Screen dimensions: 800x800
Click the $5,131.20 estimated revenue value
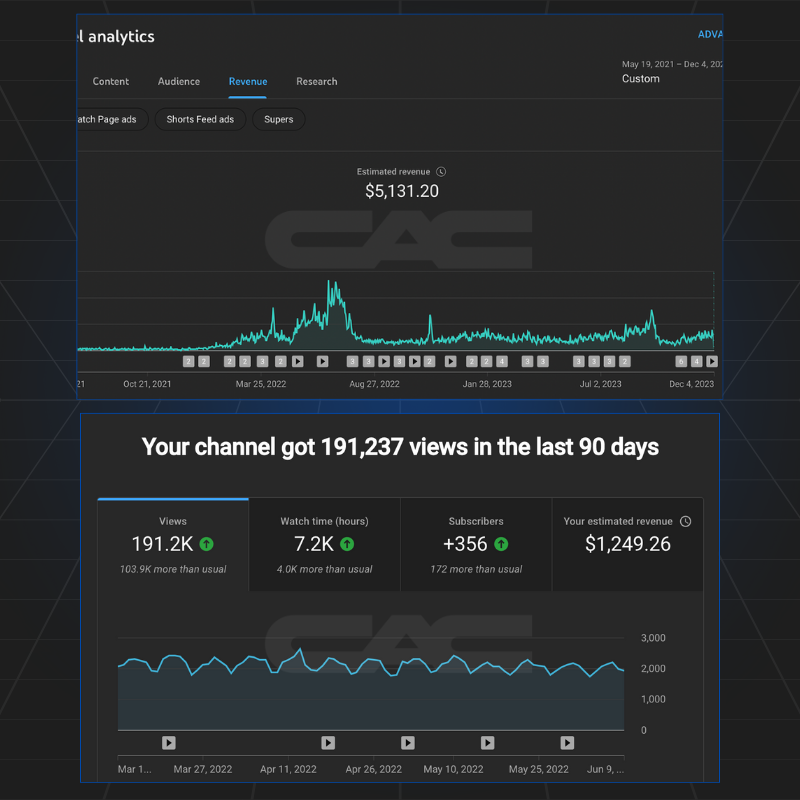click(x=402, y=191)
